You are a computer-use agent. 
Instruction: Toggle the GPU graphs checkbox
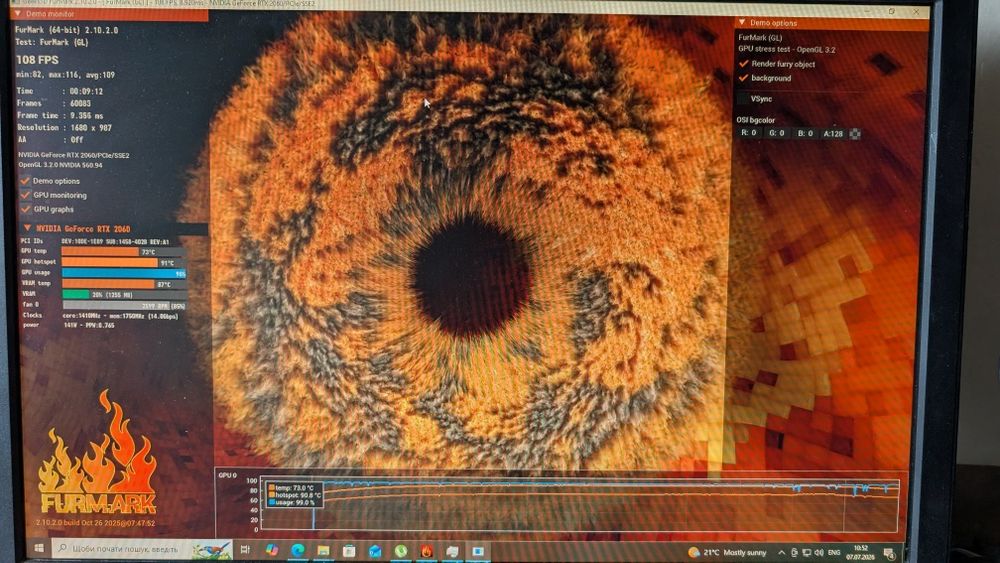tap(26, 209)
